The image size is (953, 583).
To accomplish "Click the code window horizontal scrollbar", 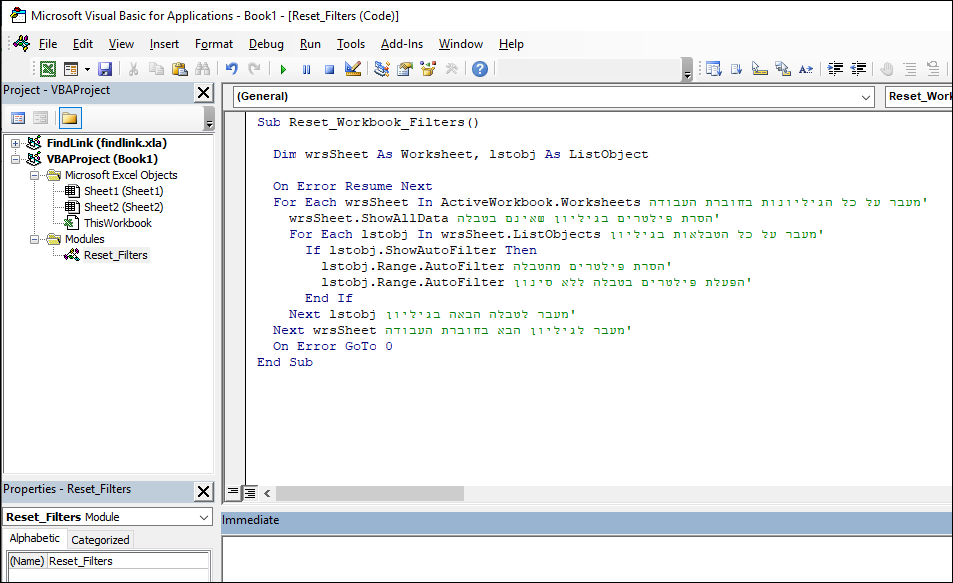I will point(600,493).
